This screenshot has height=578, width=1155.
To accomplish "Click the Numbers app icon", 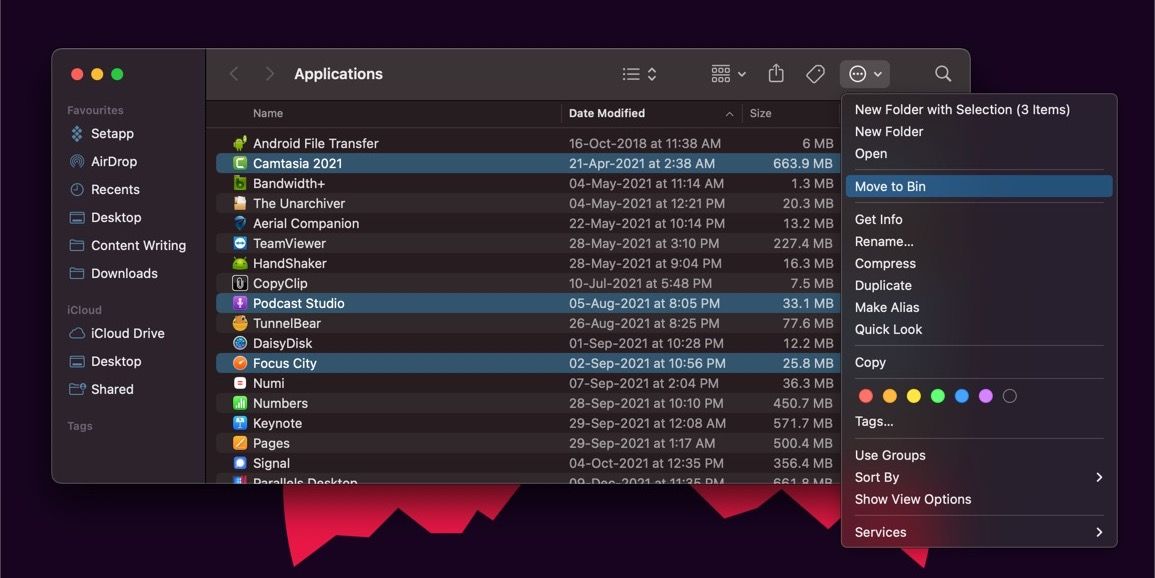I will 239,403.
